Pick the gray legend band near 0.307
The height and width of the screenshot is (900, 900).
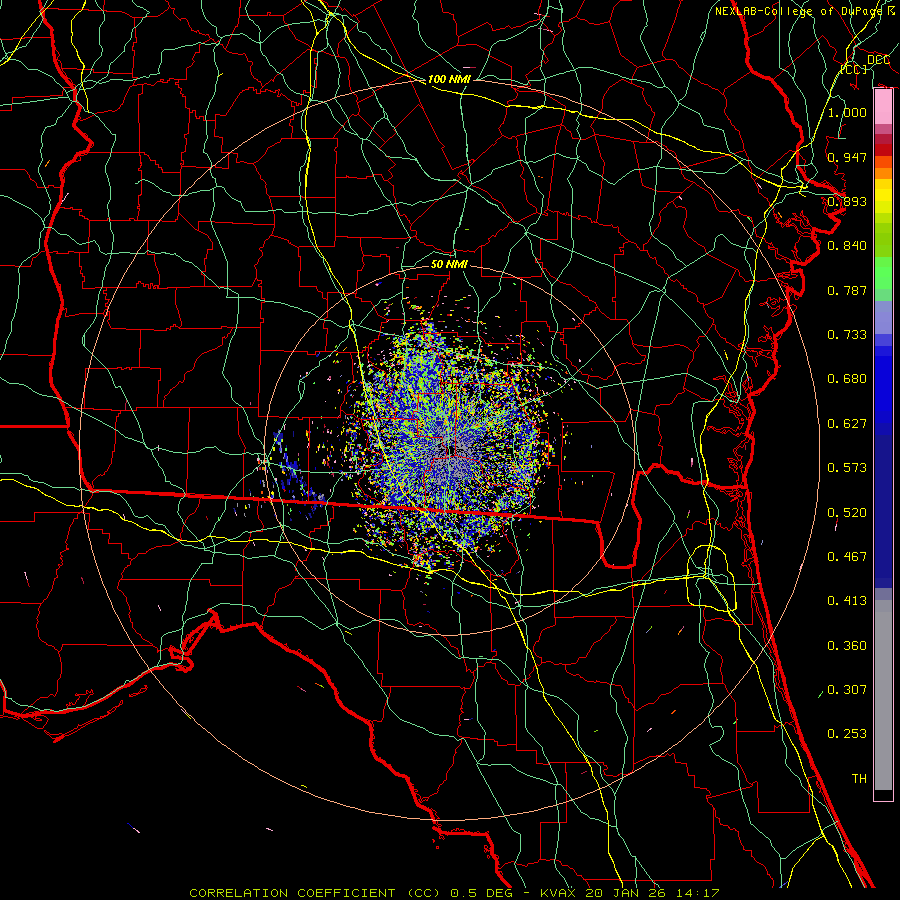pyautogui.click(x=883, y=695)
